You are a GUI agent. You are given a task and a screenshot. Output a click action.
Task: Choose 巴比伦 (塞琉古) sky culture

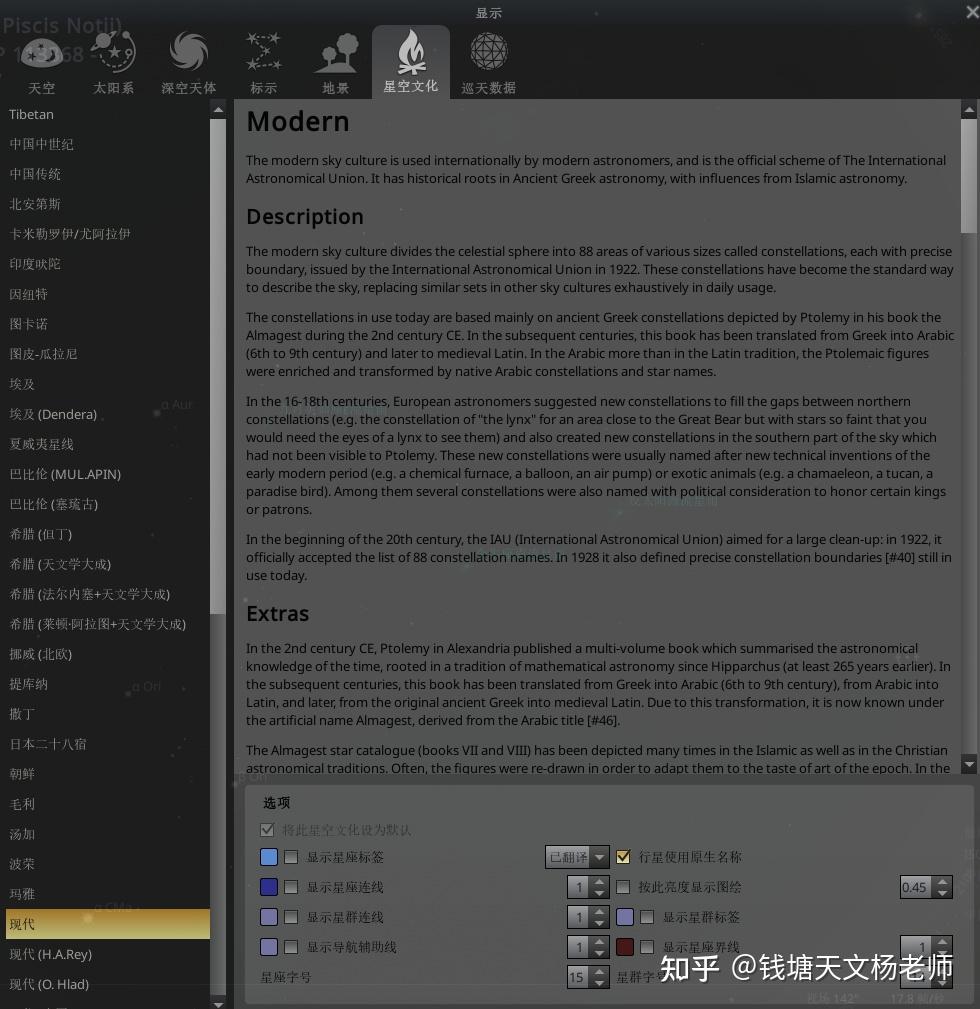pos(107,504)
